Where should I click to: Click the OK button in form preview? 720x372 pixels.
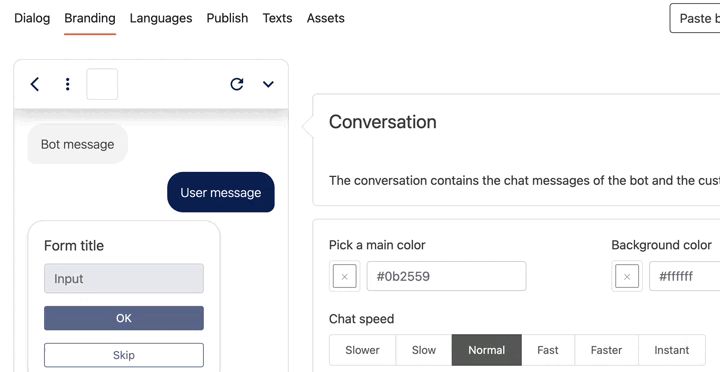pyautogui.click(x=124, y=318)
